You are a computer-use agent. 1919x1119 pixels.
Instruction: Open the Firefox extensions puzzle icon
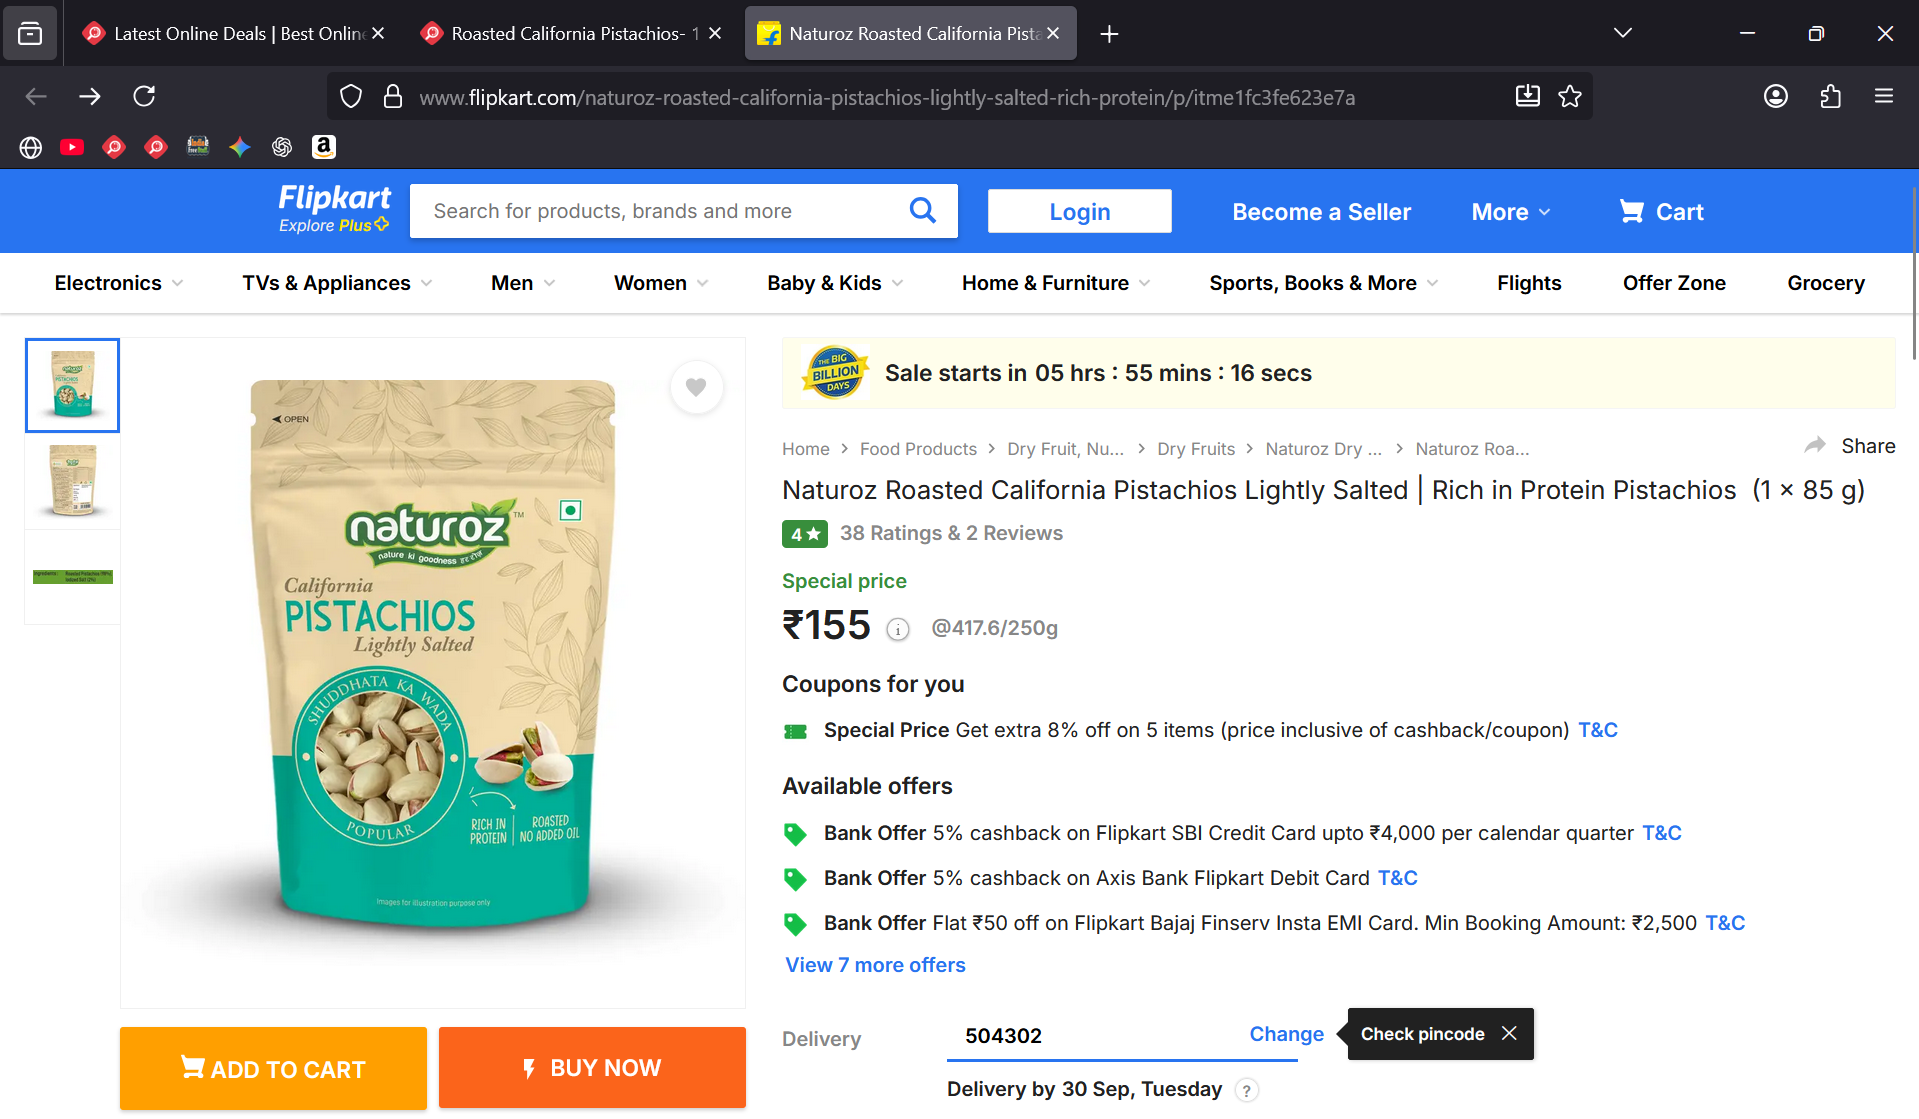coord(1830,96)
